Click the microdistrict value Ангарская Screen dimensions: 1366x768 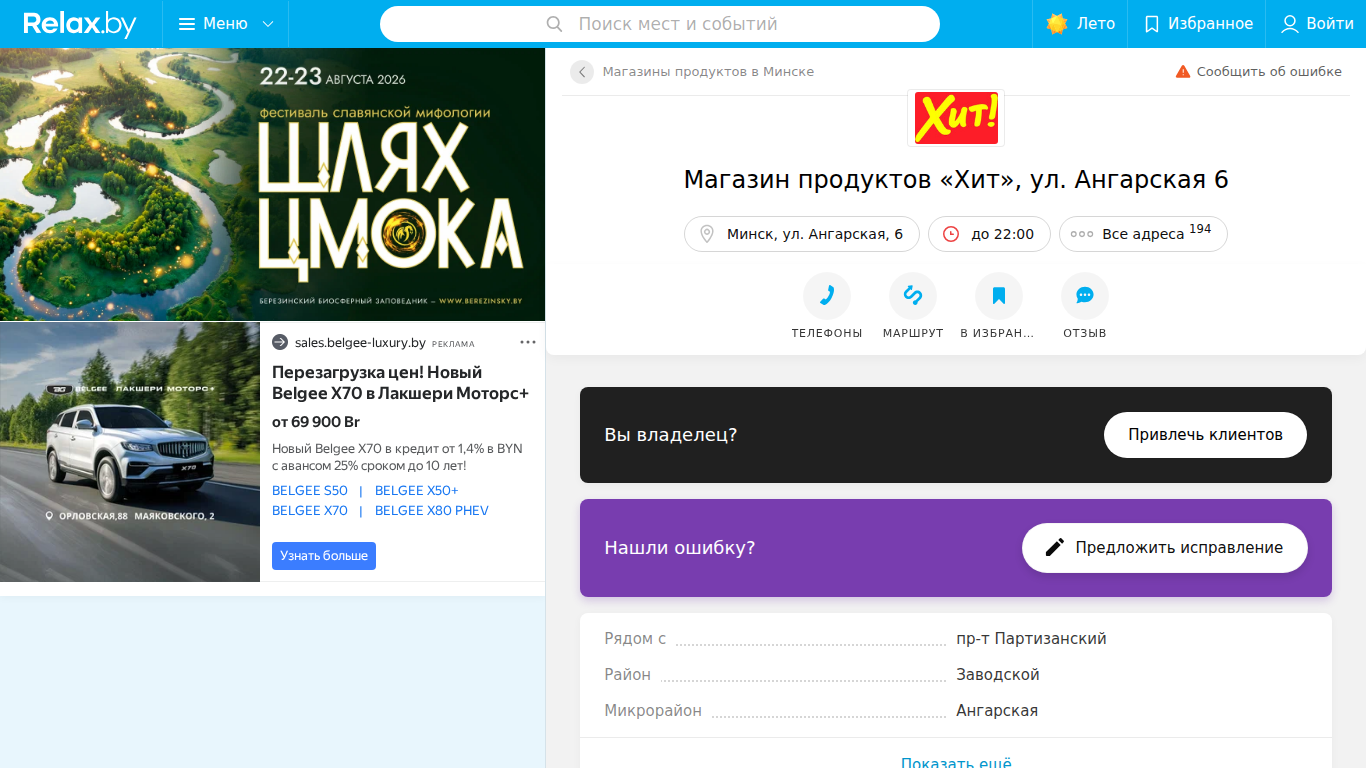[997, 711]
